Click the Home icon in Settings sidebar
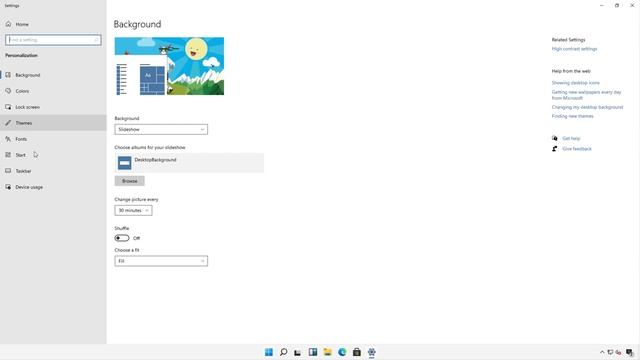The height and width of the screenshot is (360, 640). point(8,24)
